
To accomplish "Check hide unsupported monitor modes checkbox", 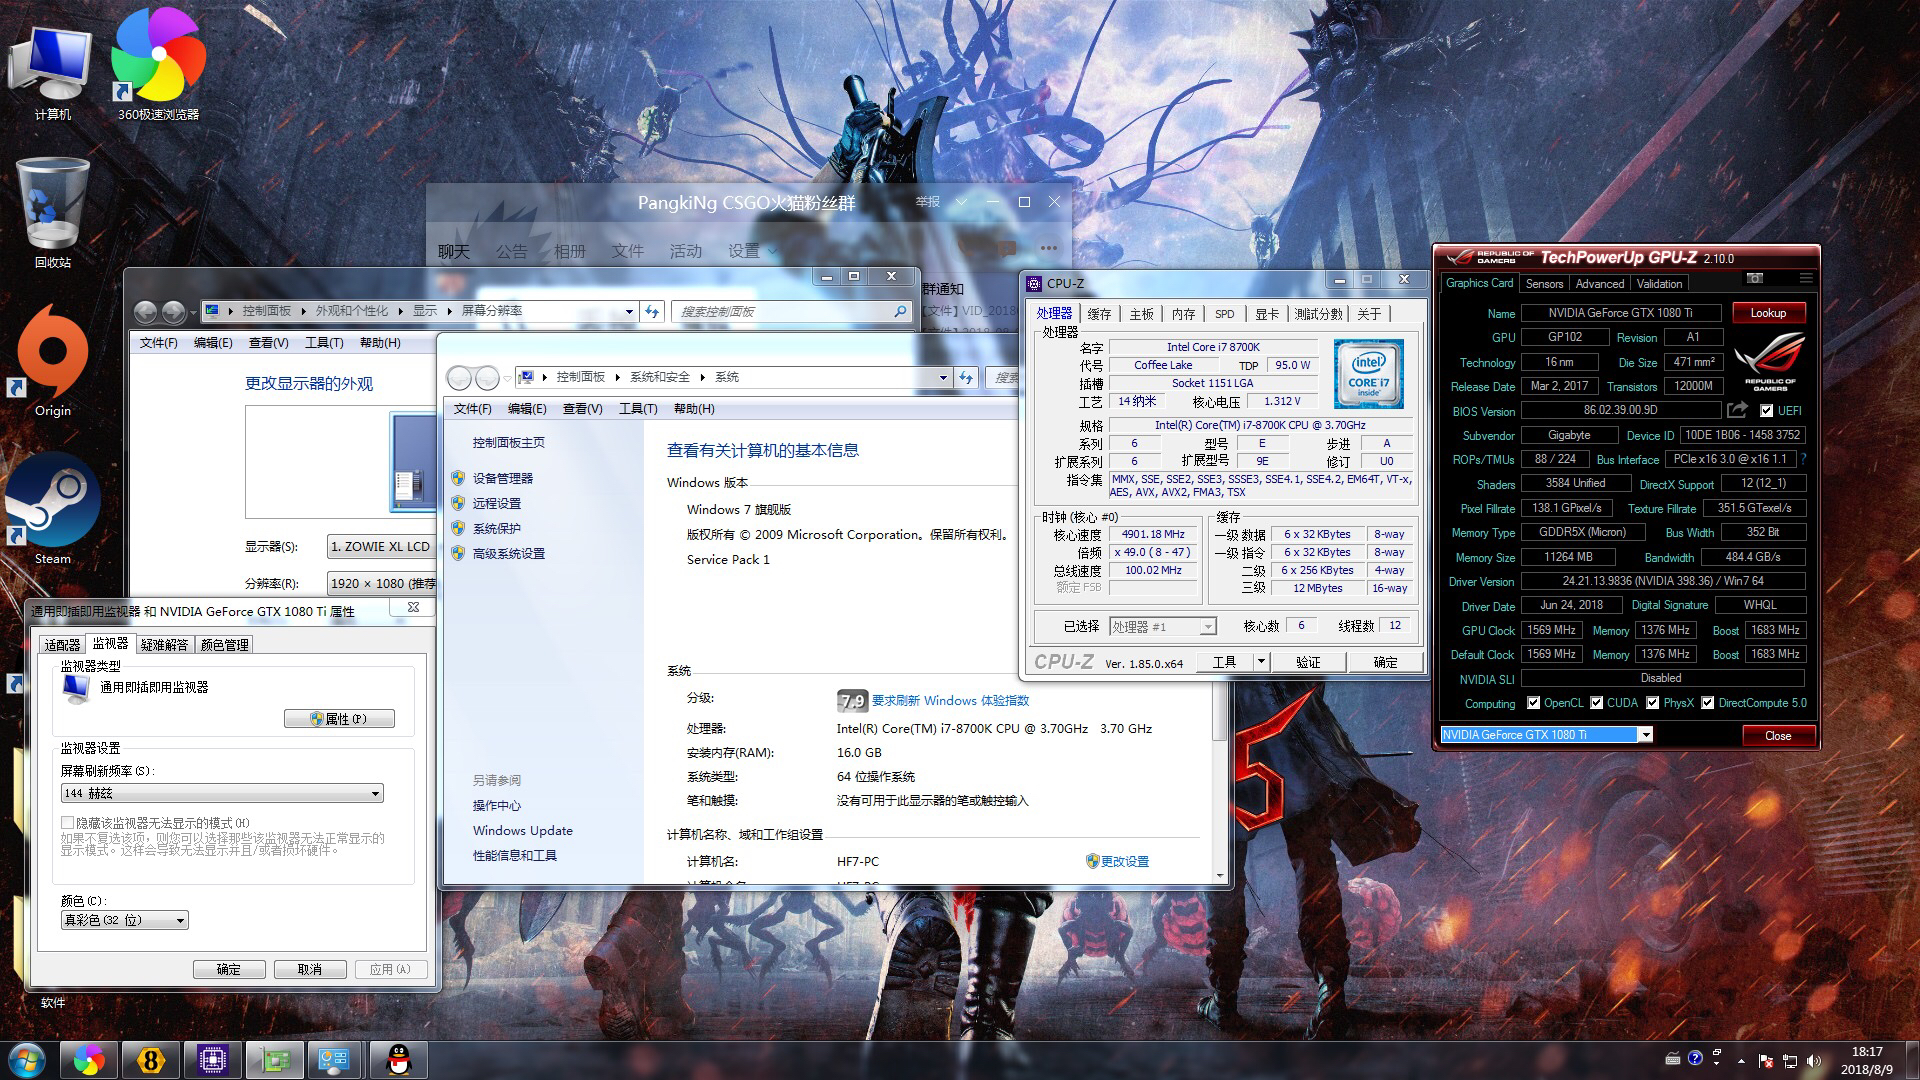I will tap(67, 823).
